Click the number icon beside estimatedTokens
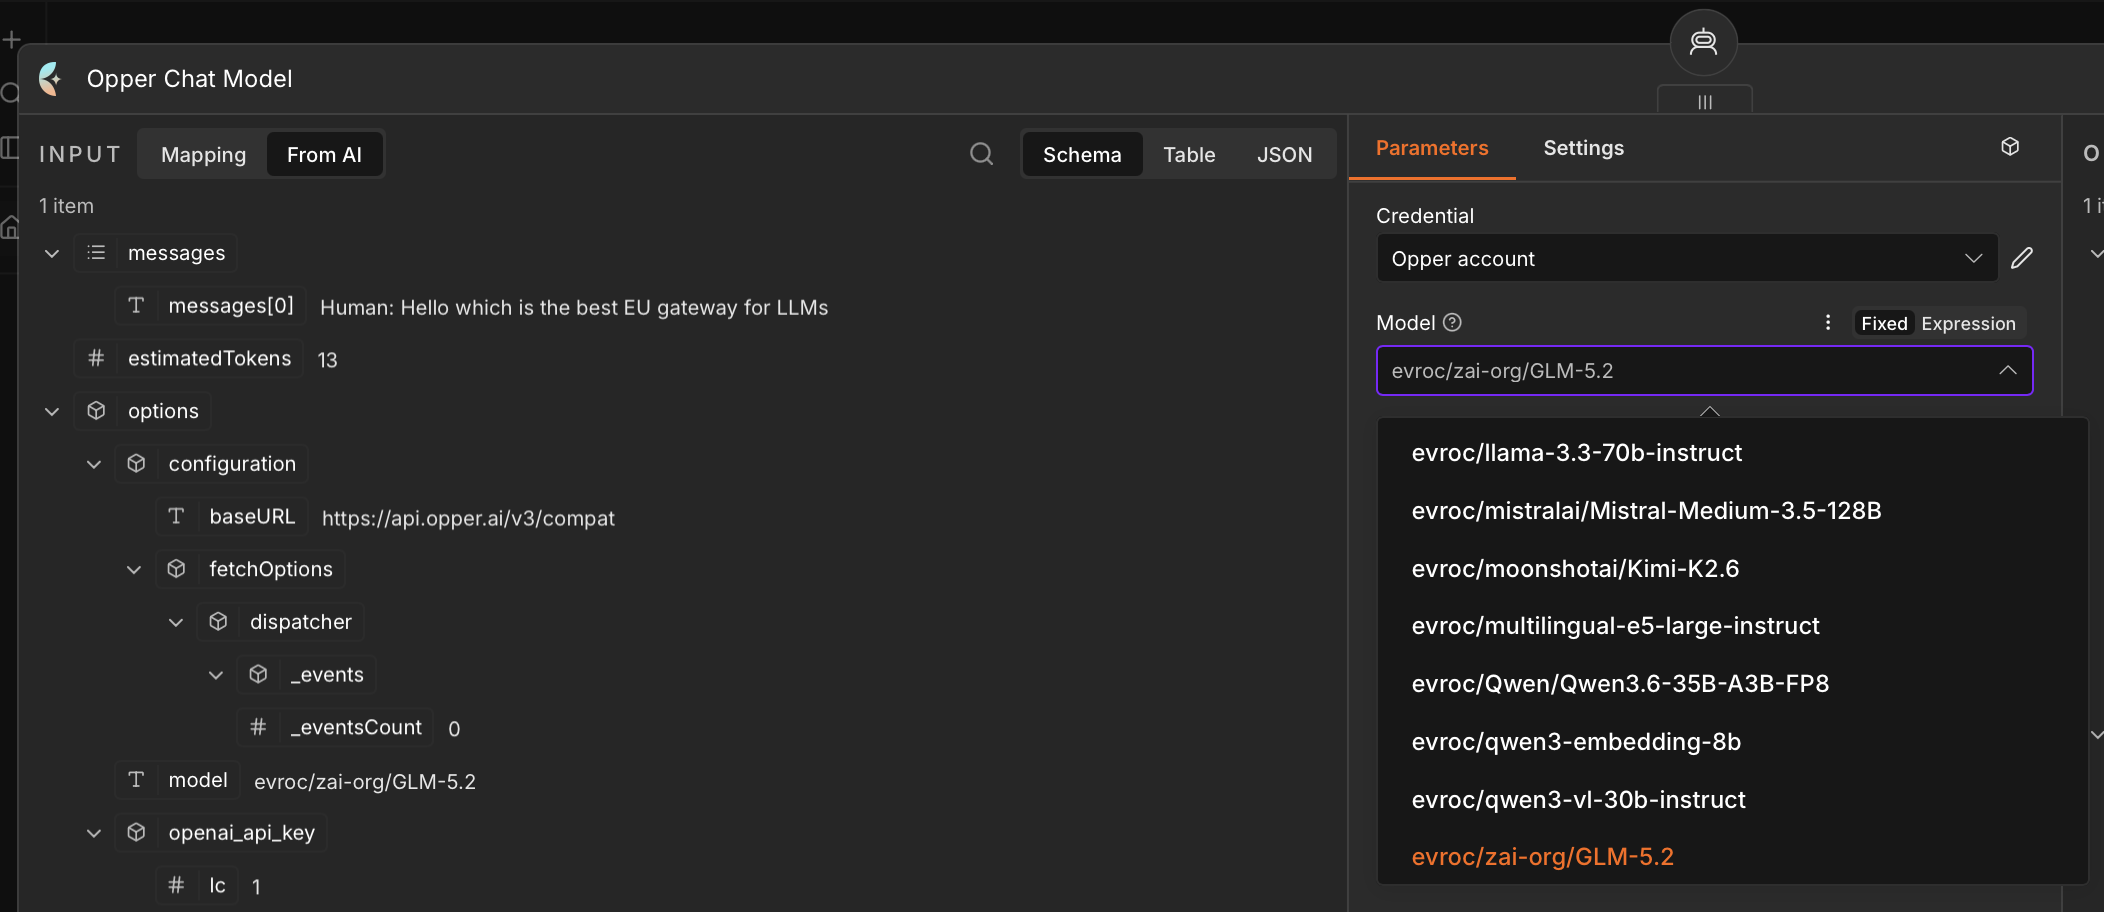The height and width of the screenshot is (912, 2104). coord(96,358)
